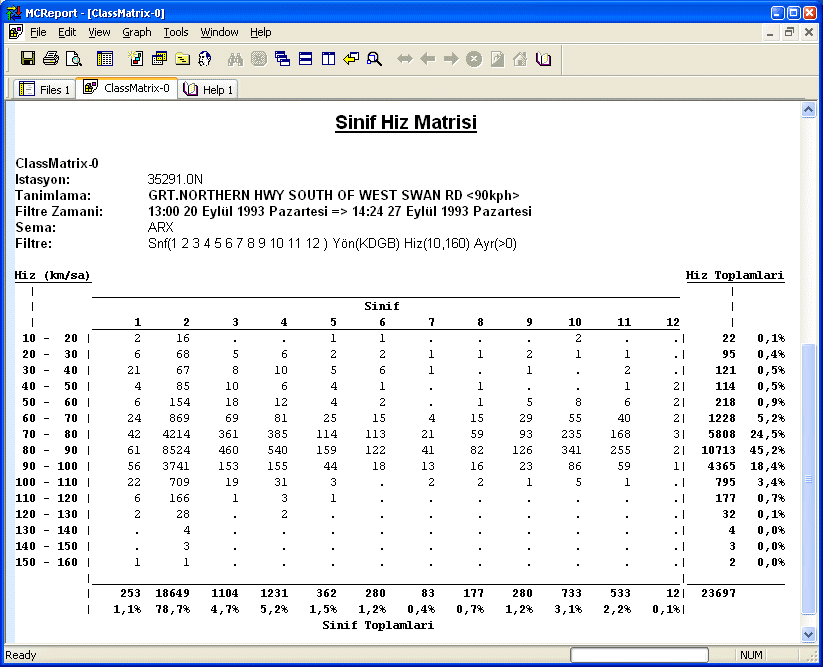Screen dimensions: 823x667
Task: Open the Tools menu
Action: (176, 33)
